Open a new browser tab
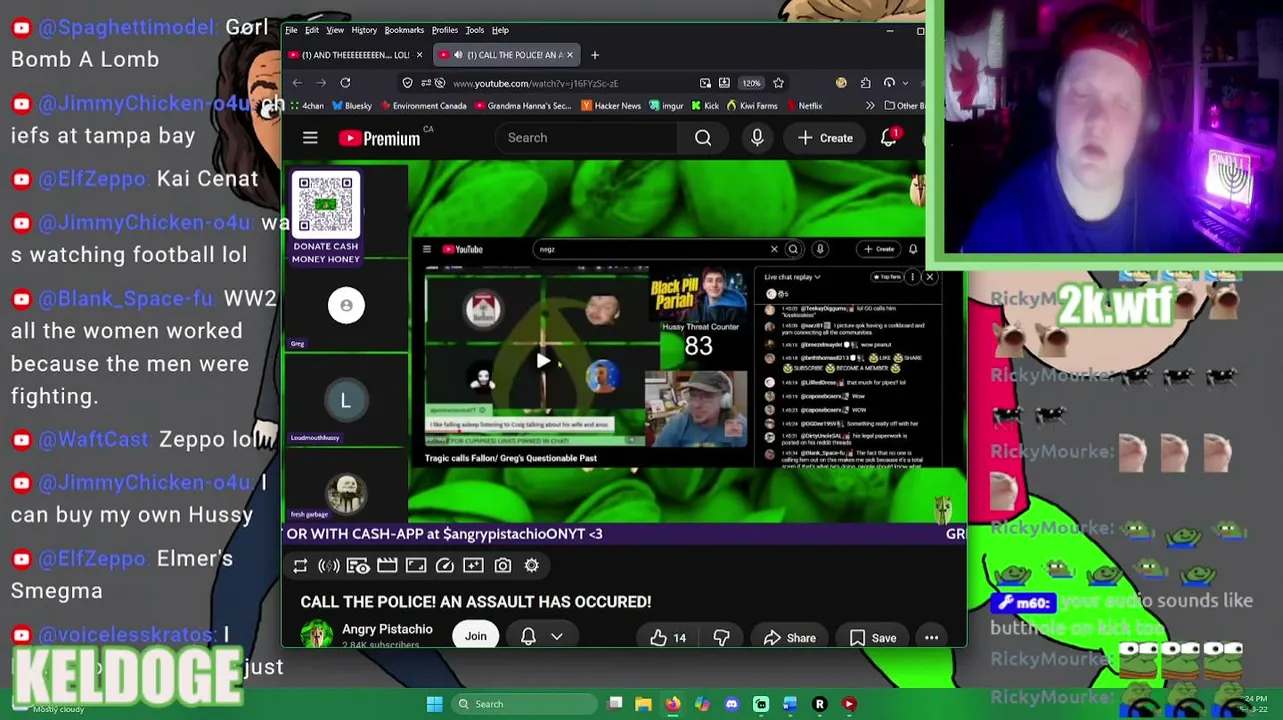Screen dimensions: 1283x720 point(595,55)
